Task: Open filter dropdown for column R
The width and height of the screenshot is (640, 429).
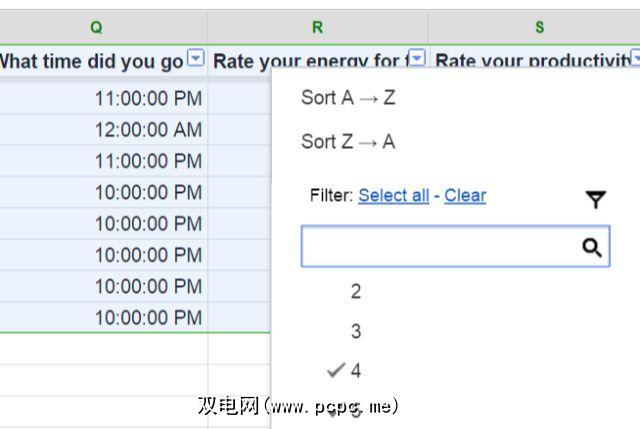Action: tap(417, 59)
